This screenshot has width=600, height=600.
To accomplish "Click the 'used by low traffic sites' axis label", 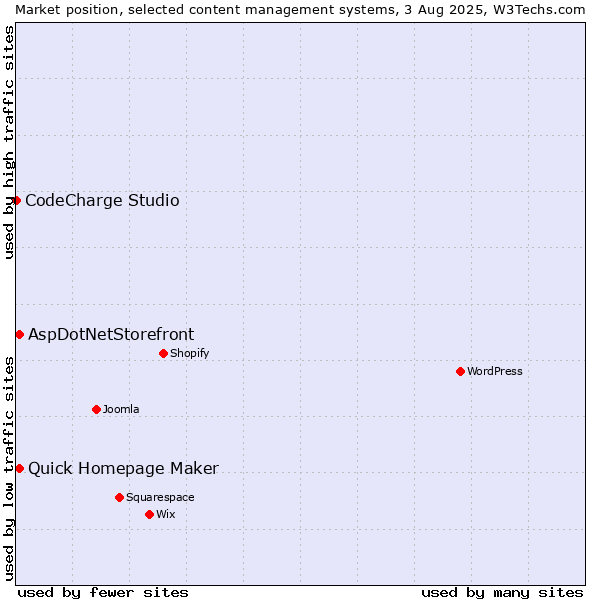I will point(8,469).
